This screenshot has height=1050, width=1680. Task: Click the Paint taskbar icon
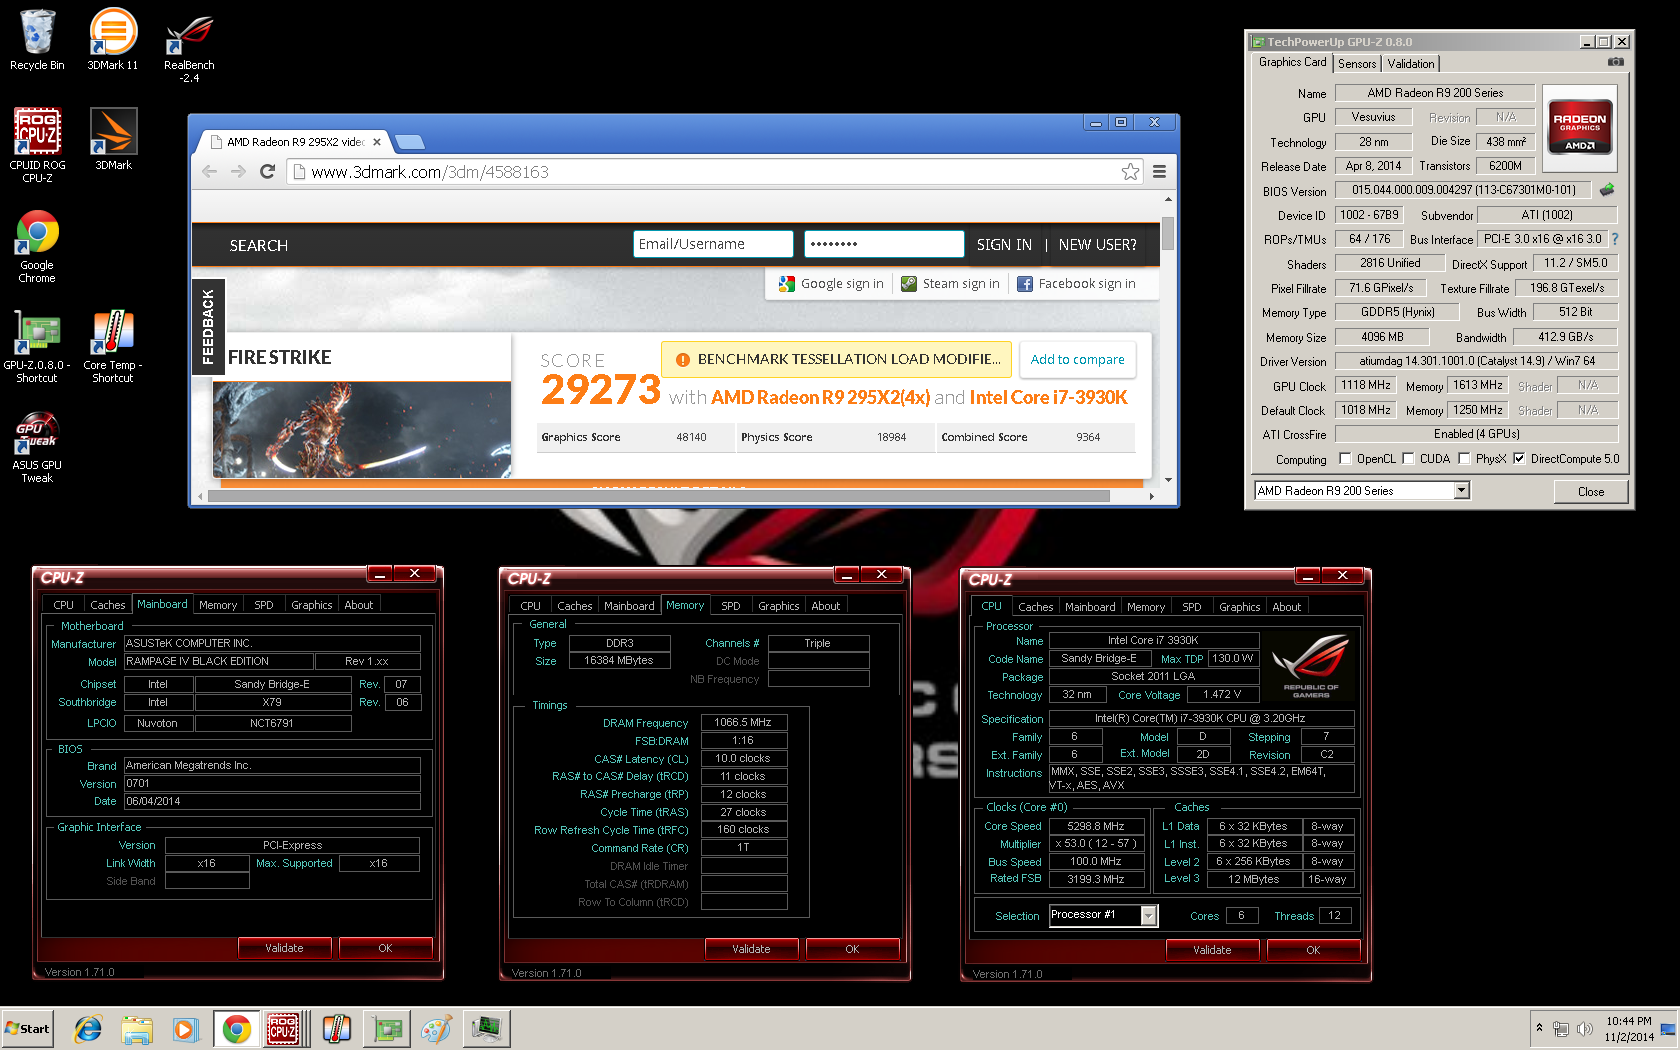click(436, 1029)
